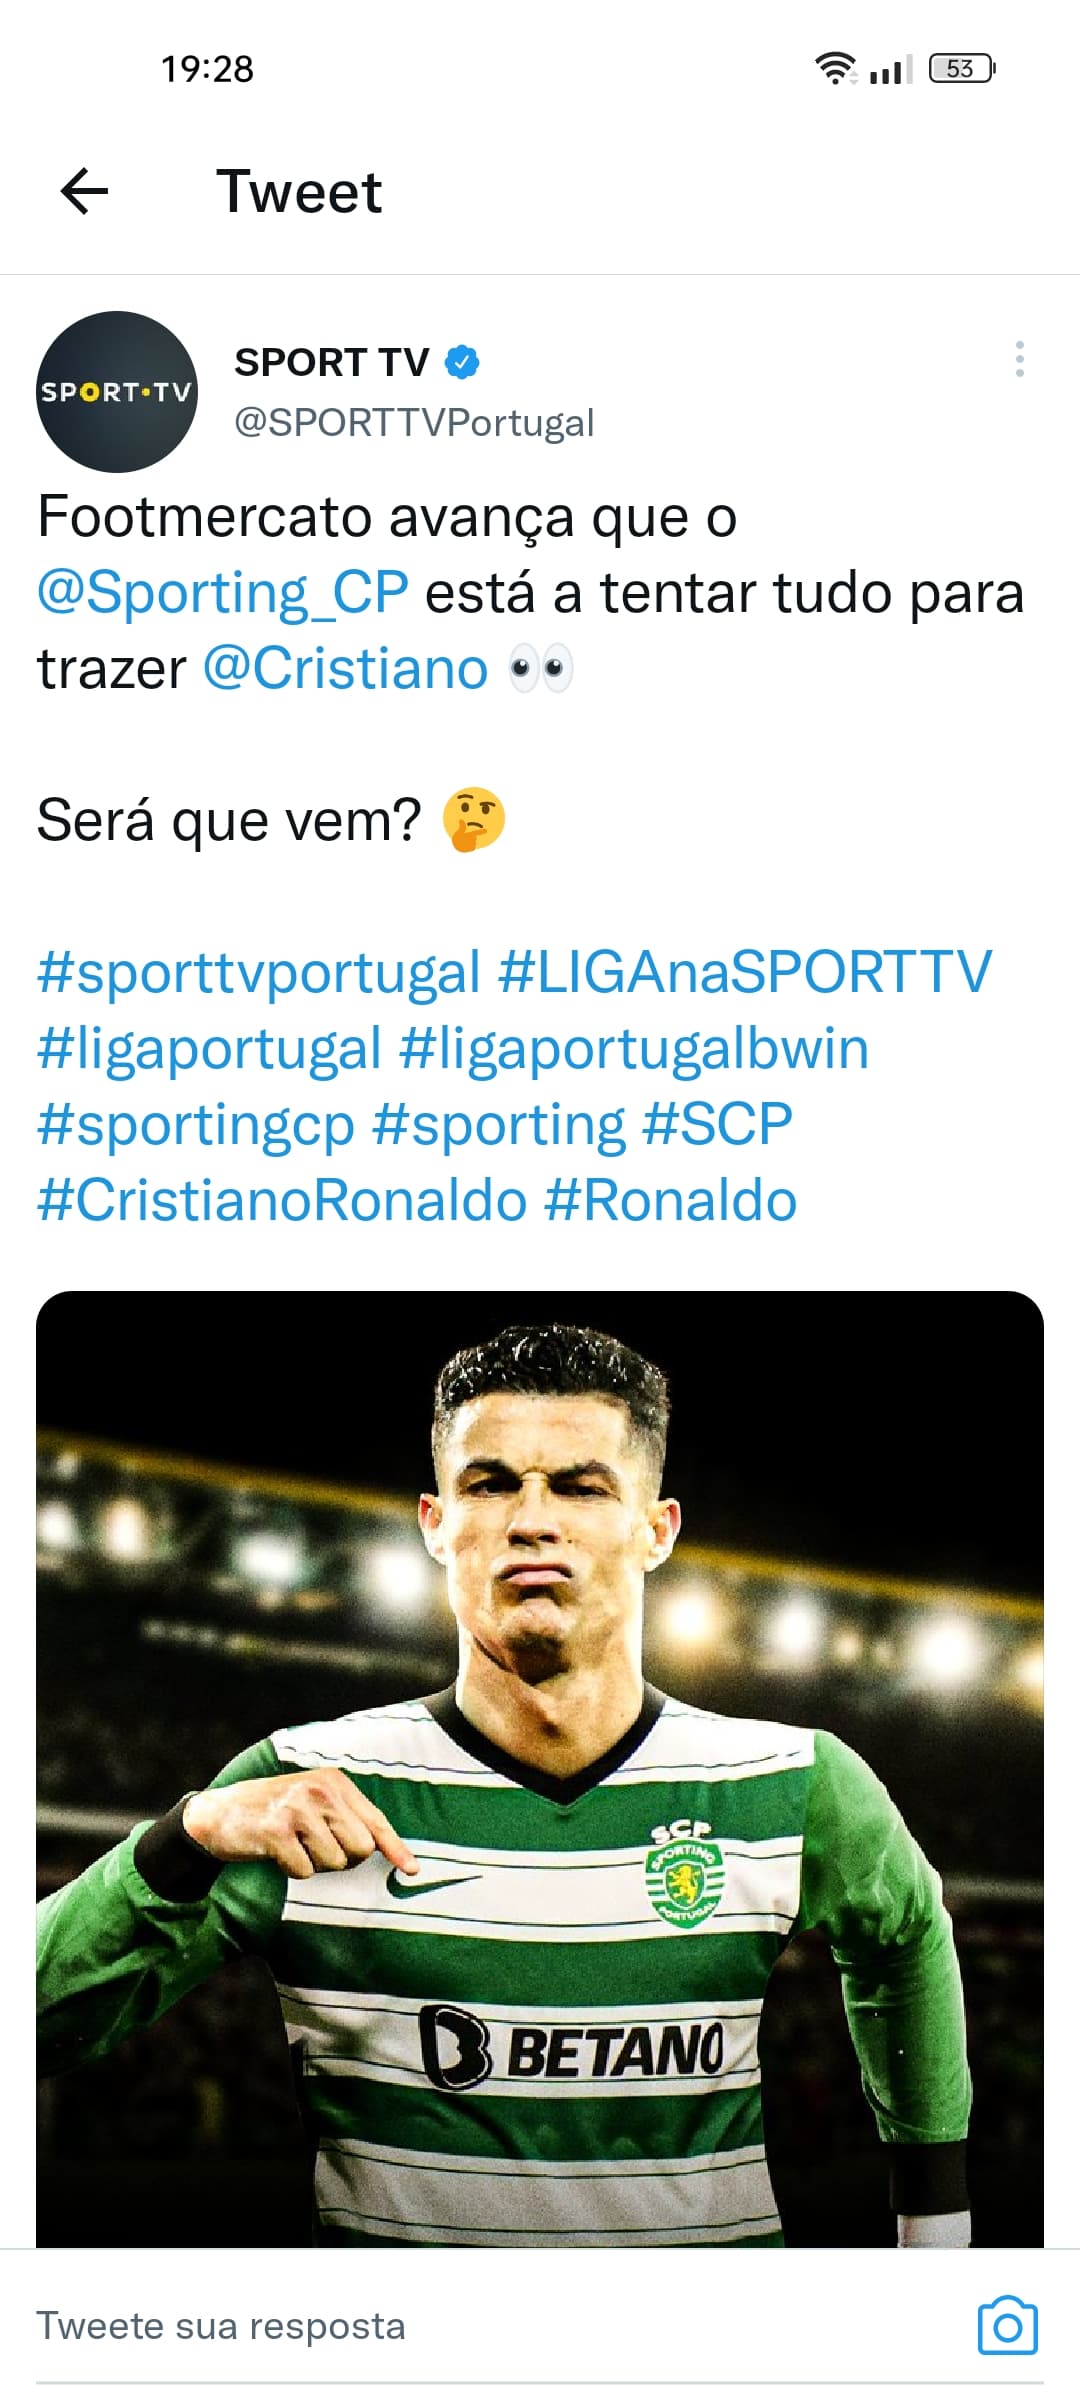The image size is (1080, 2400).
Task: Tap the blue verified badge
Action: pyautogui.click(x=462, y=362)
